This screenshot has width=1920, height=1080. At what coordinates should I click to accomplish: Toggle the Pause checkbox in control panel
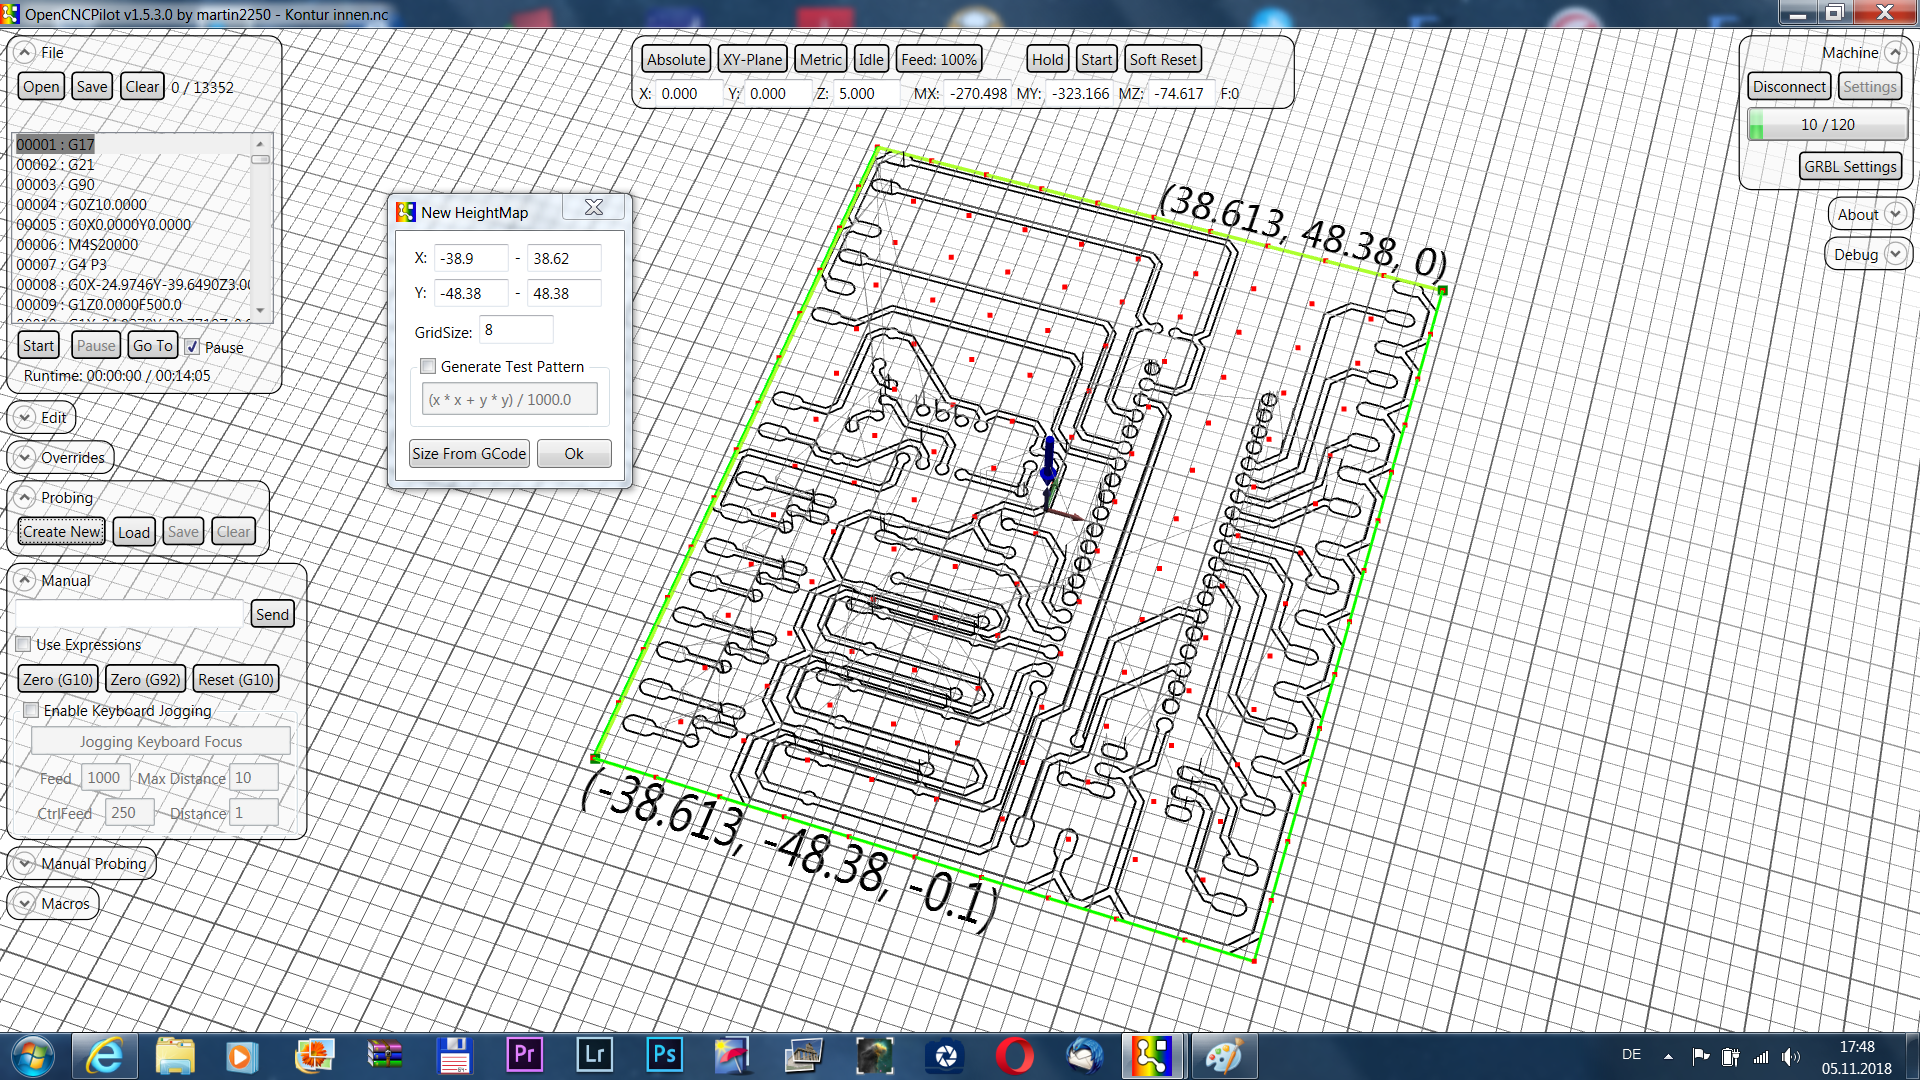(191, 347)
